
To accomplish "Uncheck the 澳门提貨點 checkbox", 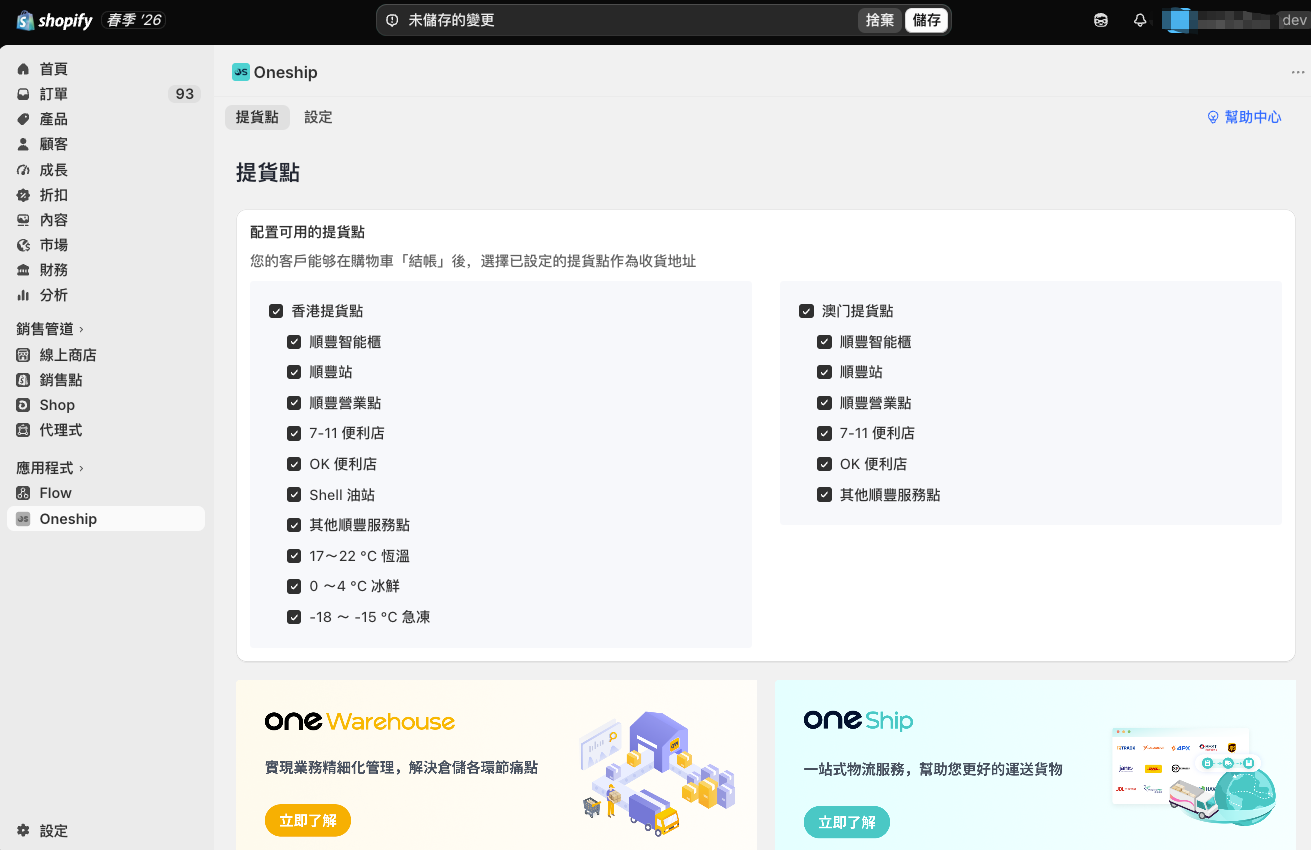I will click(806, 311).
